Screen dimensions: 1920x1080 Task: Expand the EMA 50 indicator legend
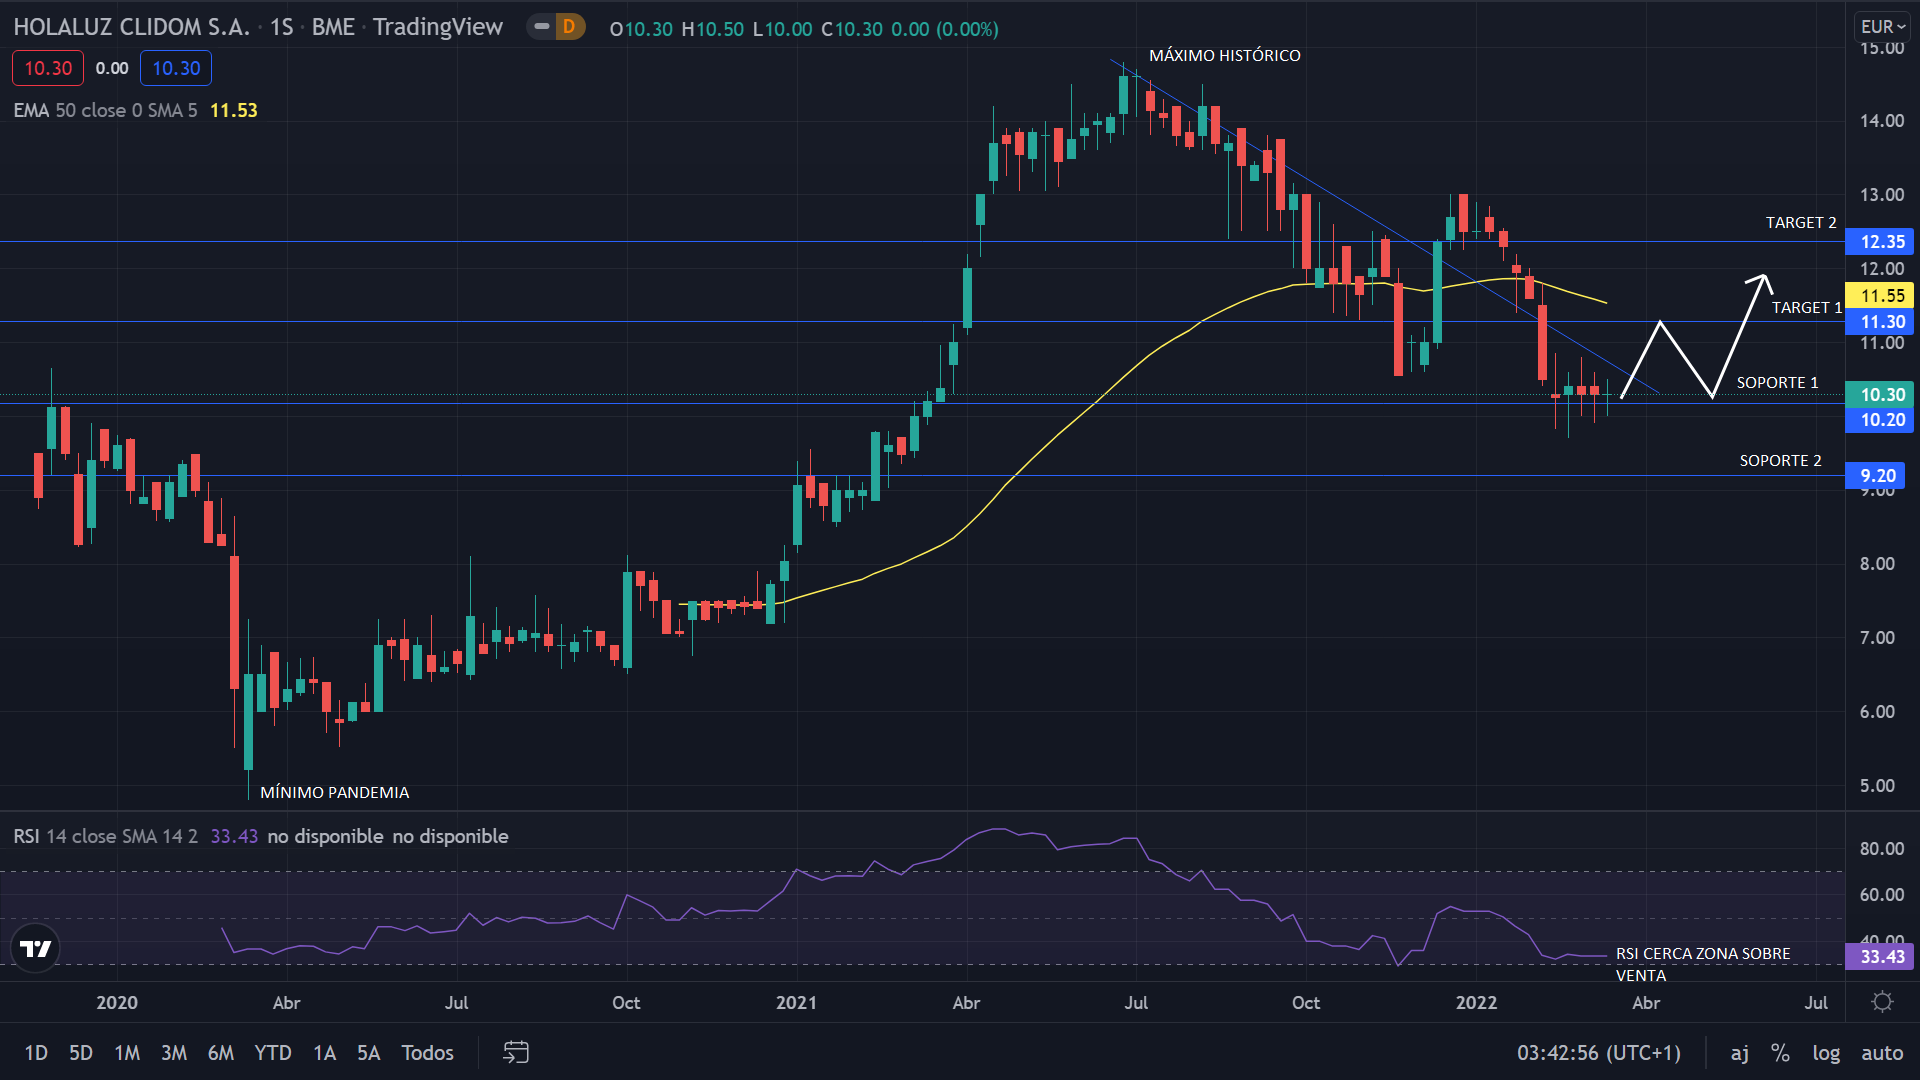(105, 110)
